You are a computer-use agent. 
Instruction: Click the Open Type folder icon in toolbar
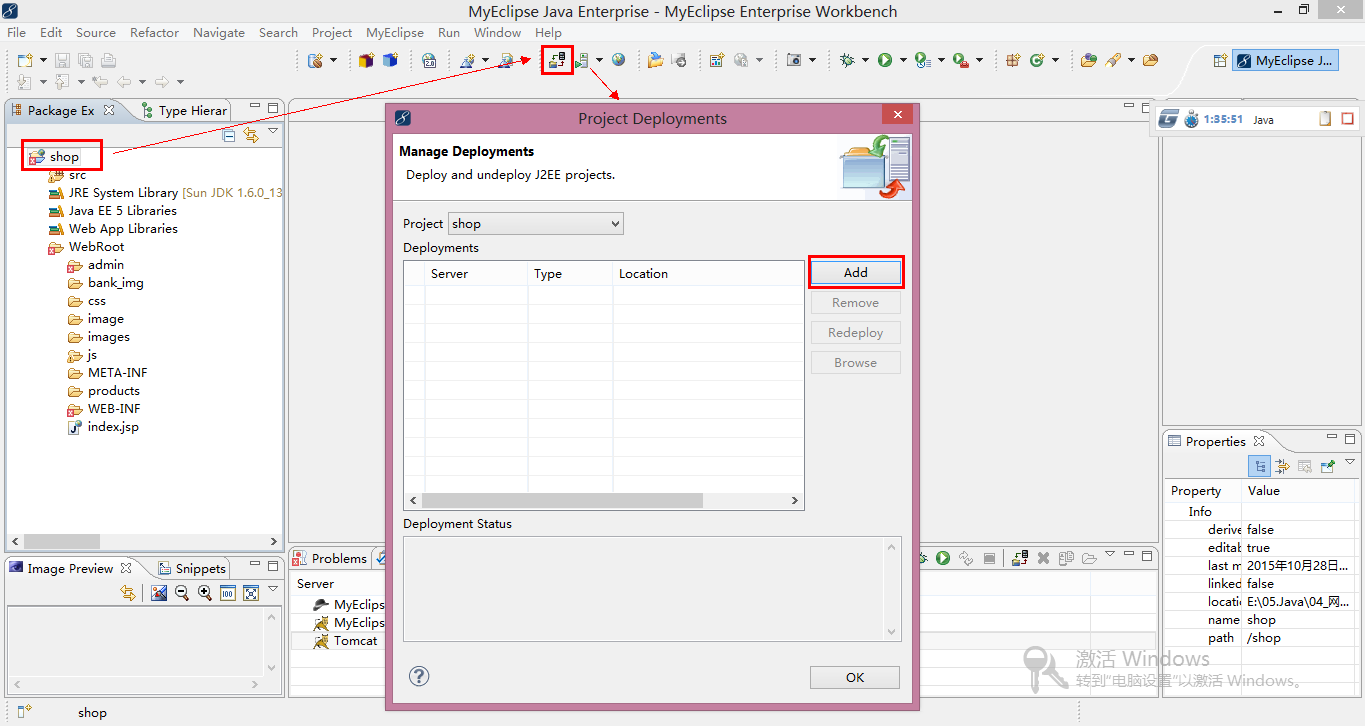[1089, 60]
